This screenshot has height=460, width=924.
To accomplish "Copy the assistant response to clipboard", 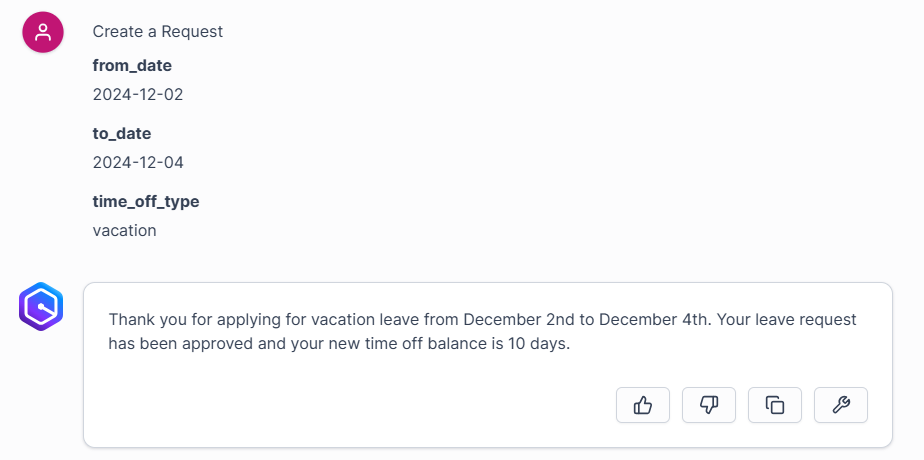I will coord(775,405).
